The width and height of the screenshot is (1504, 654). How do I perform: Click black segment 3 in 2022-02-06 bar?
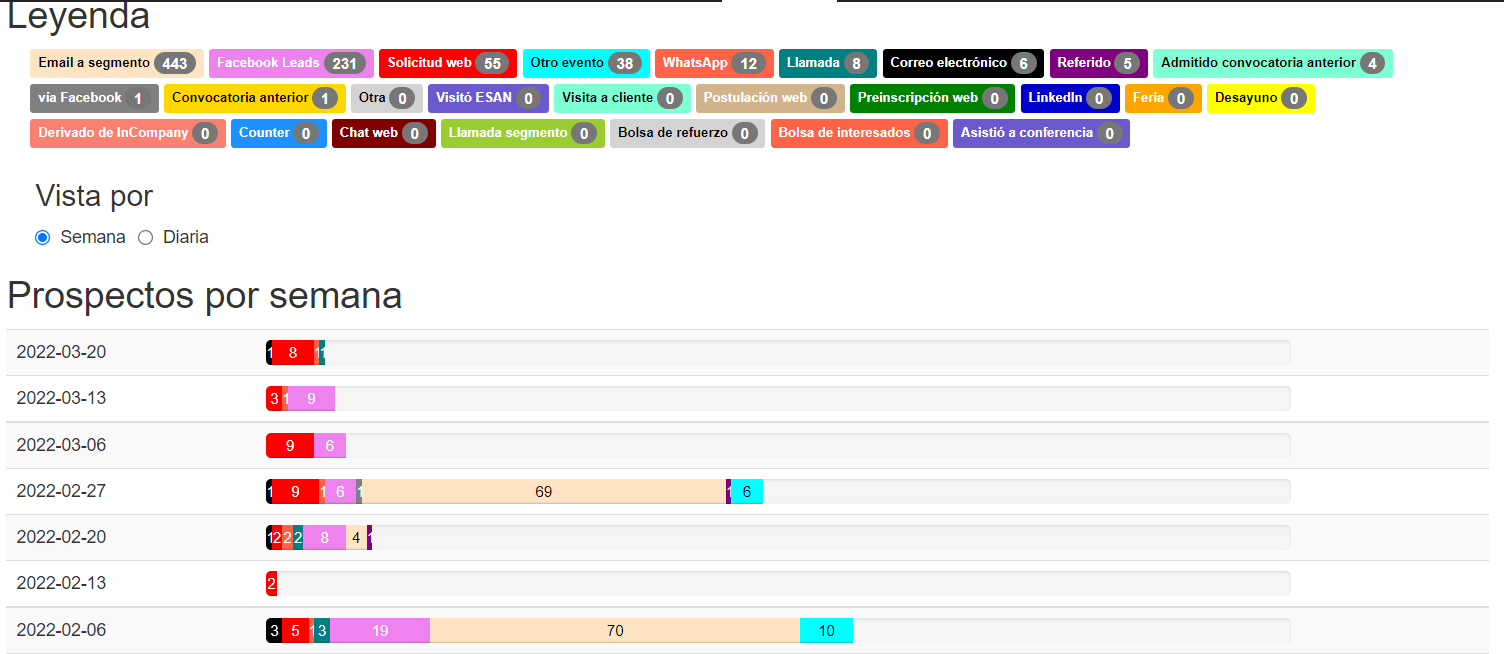(274, 630)
